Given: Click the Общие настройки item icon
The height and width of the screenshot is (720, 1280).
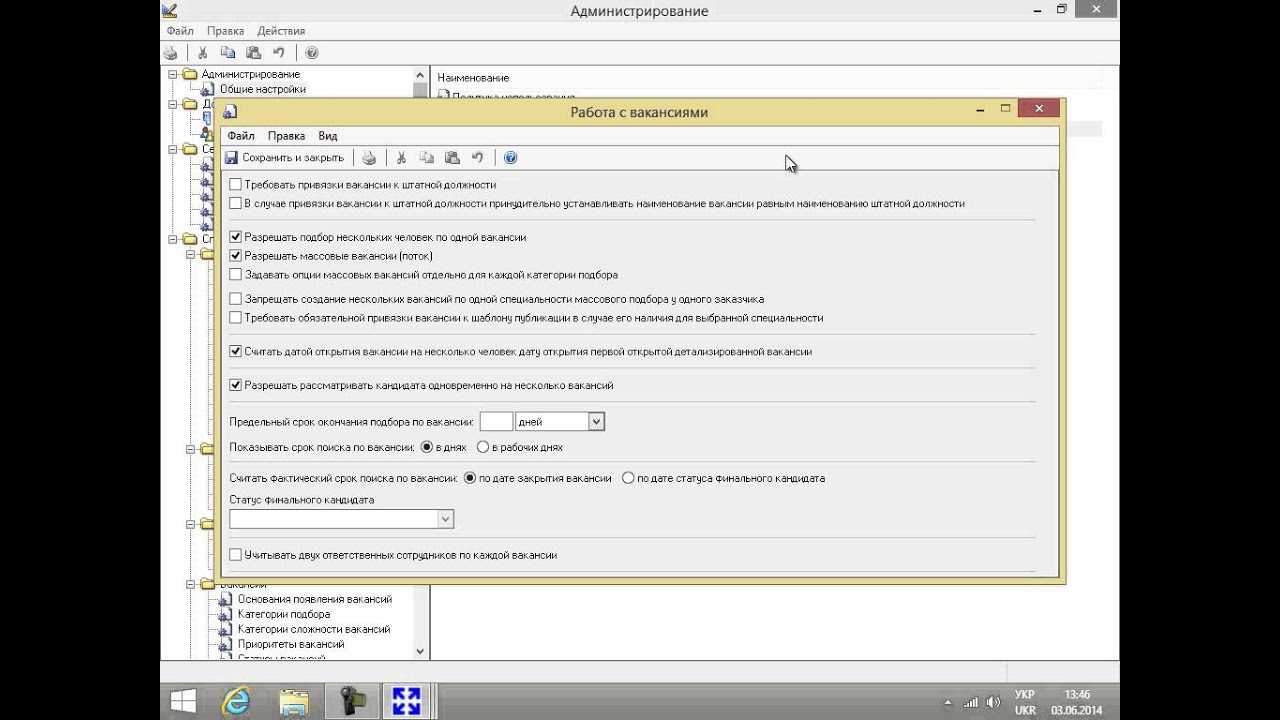Looking at the screenshot, I should pos(207,89).
